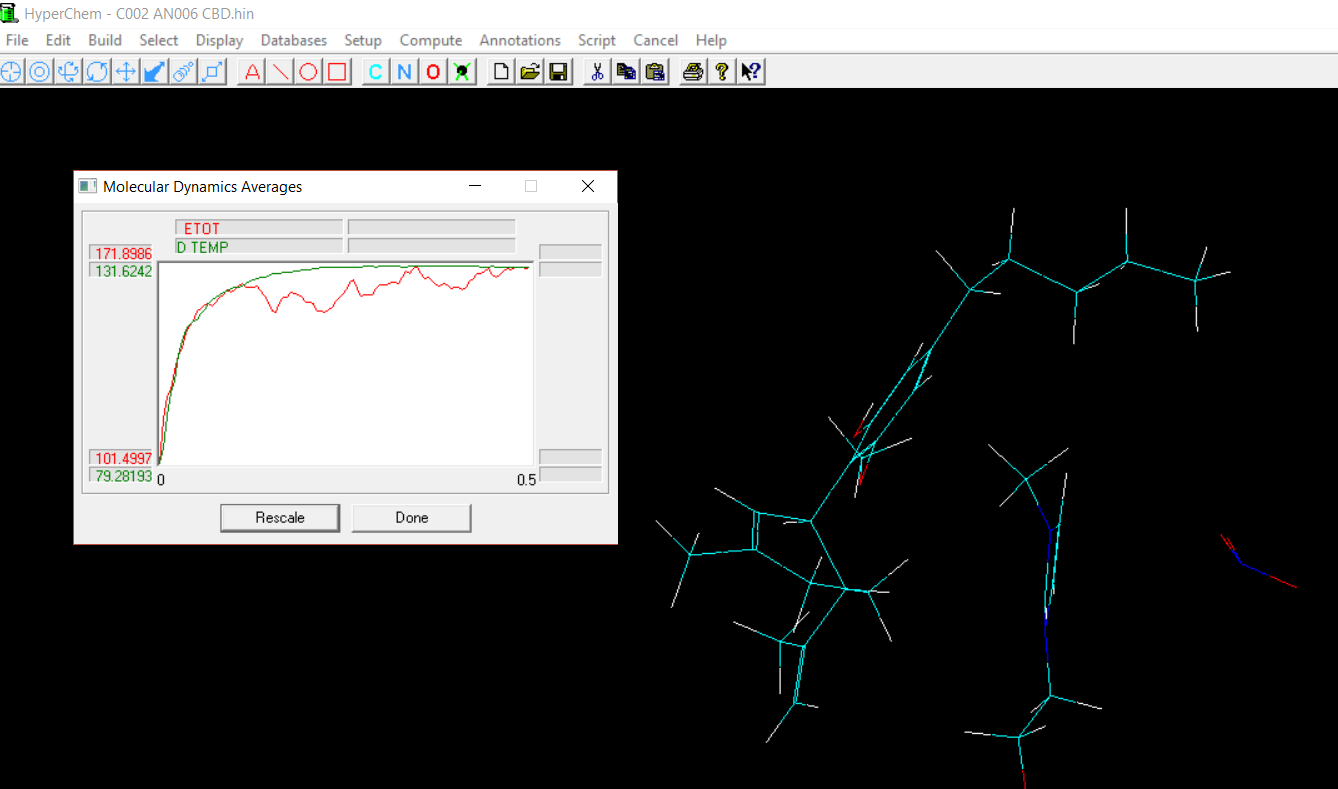Click the 79.28193 green value field
The width and height of the screenshot is (1338, 789).
pos(121,475)
